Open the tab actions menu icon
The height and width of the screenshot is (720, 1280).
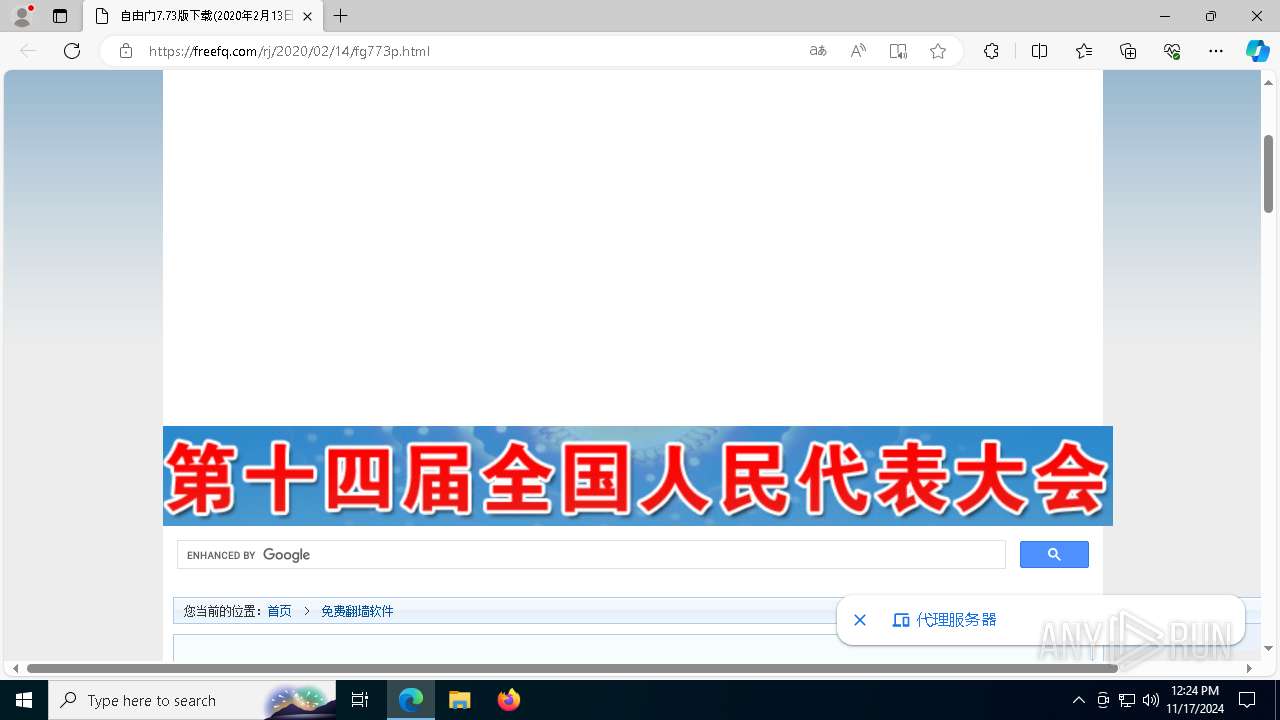click(x=60, y=16)
